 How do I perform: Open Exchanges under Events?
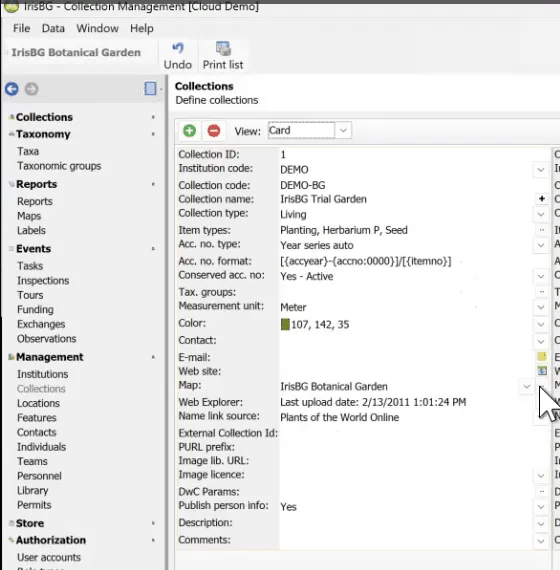(x=41, y=324)
